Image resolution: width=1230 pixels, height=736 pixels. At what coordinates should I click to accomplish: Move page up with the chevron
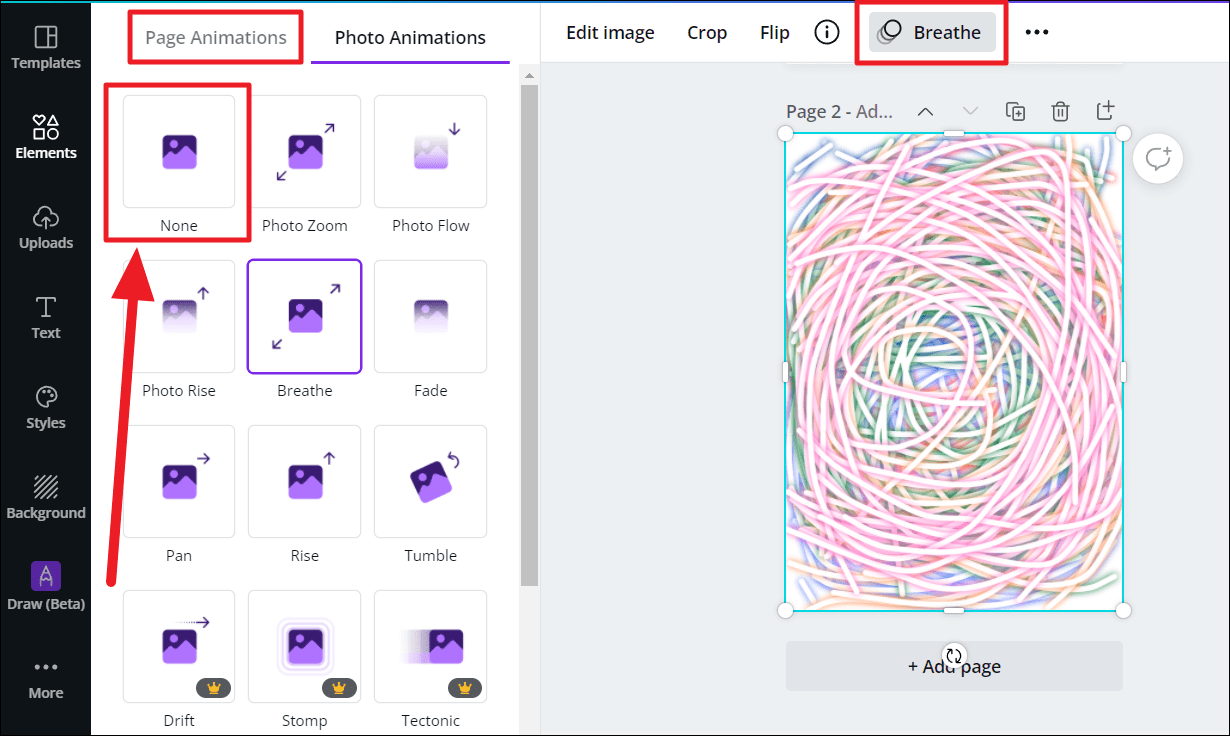tap(926, 111)
